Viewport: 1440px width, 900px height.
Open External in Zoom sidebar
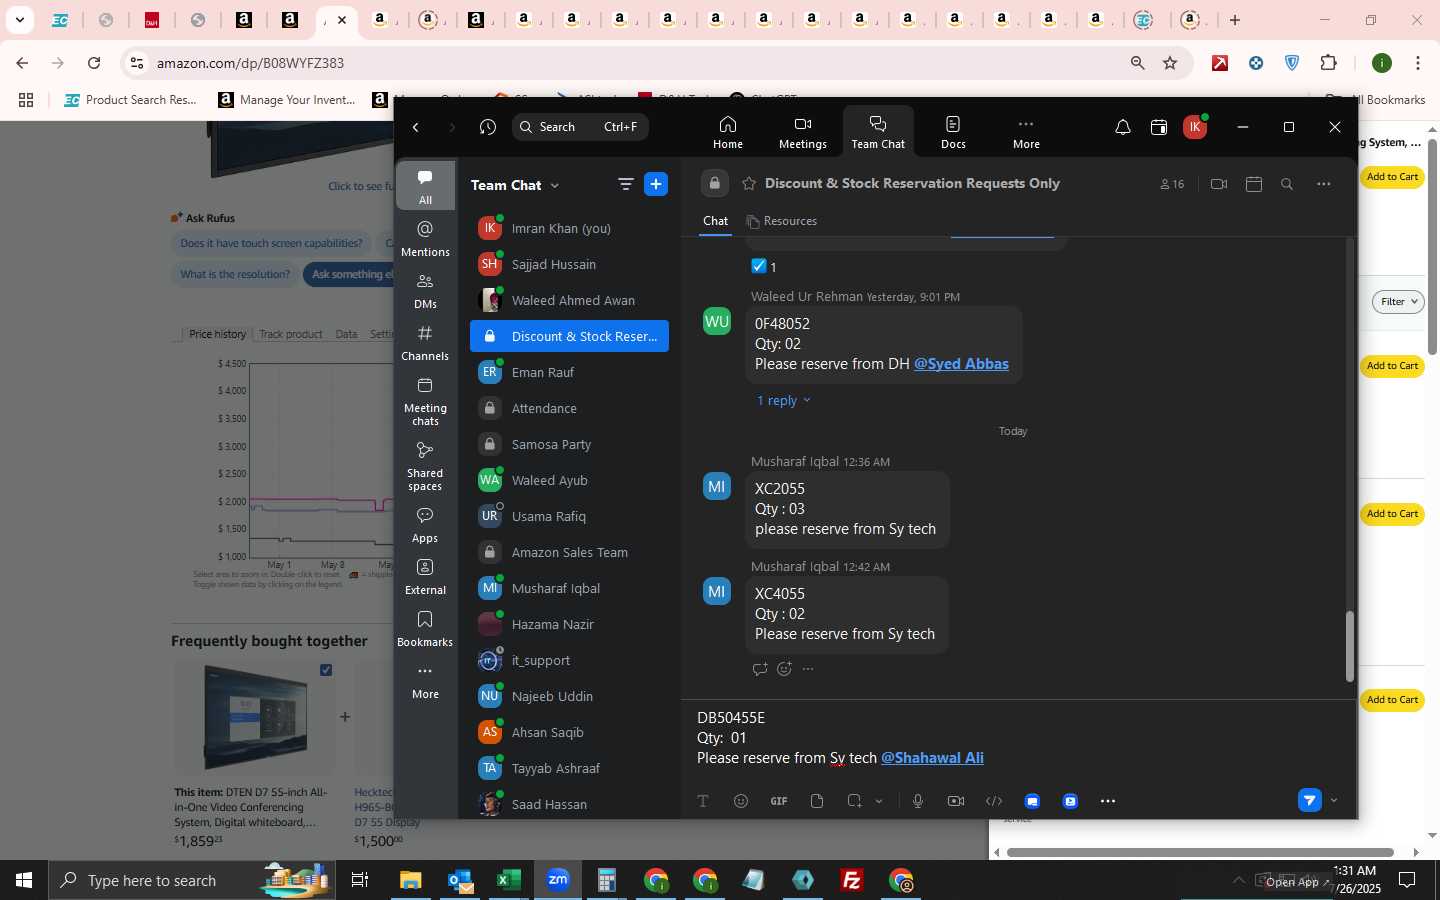click(425, 577)
